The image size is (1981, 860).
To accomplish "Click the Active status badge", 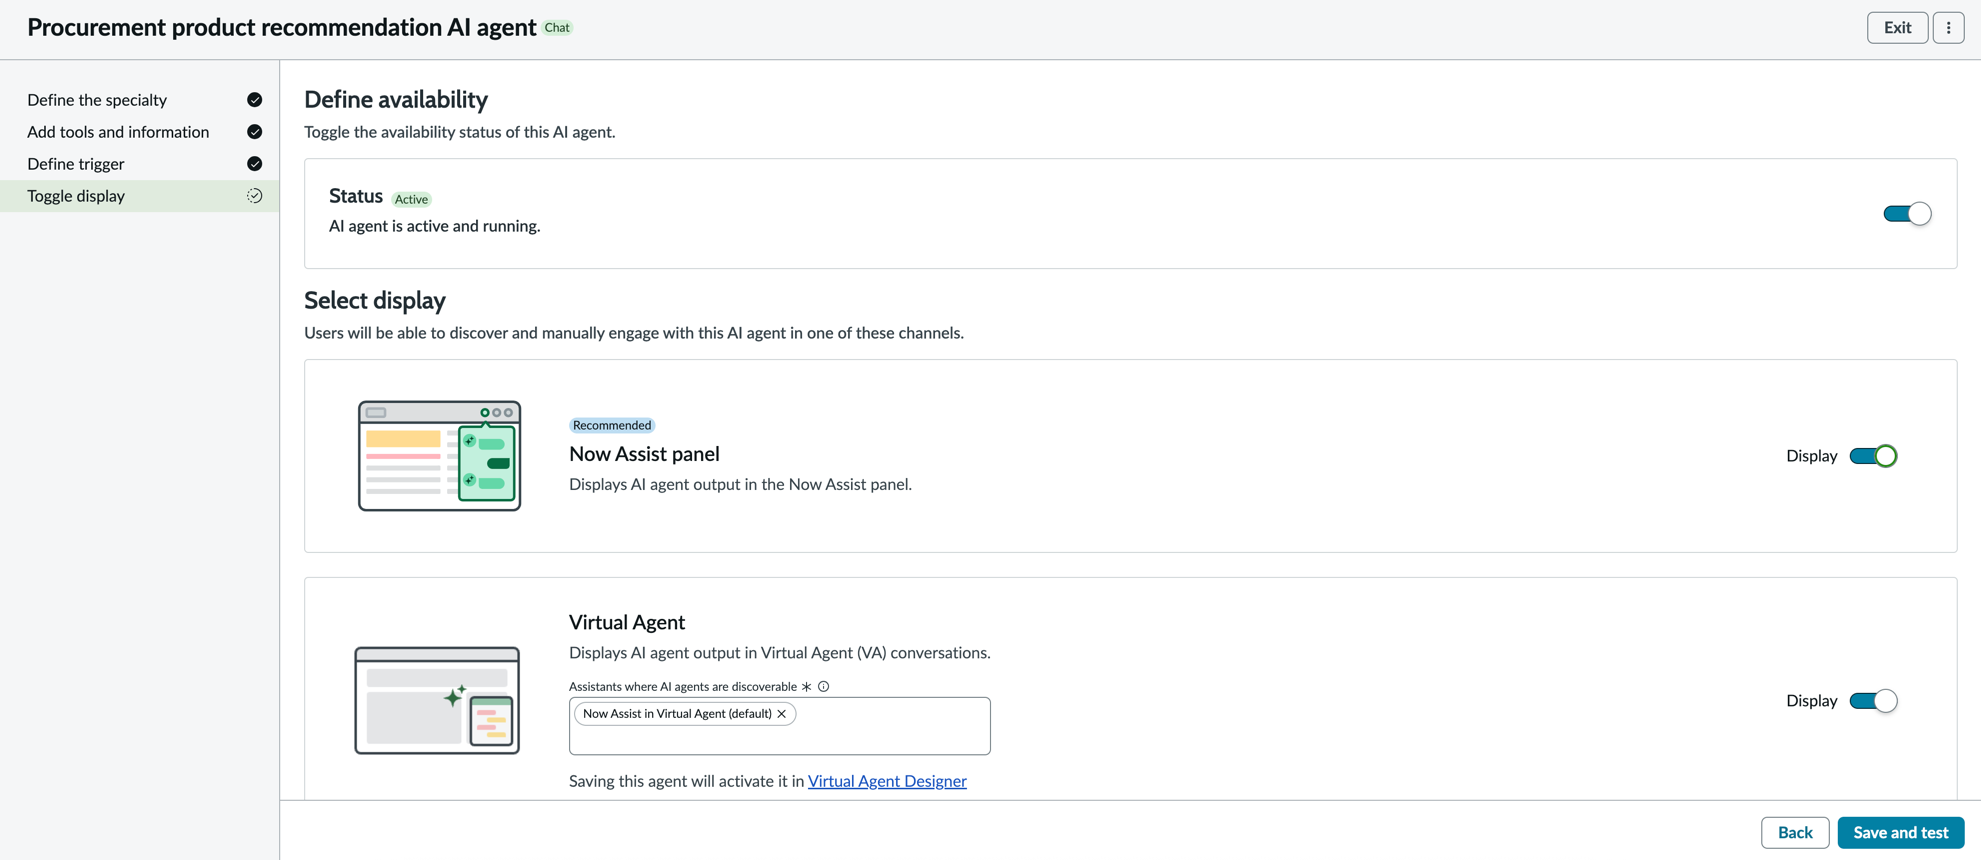I will [x=411, y=199].
